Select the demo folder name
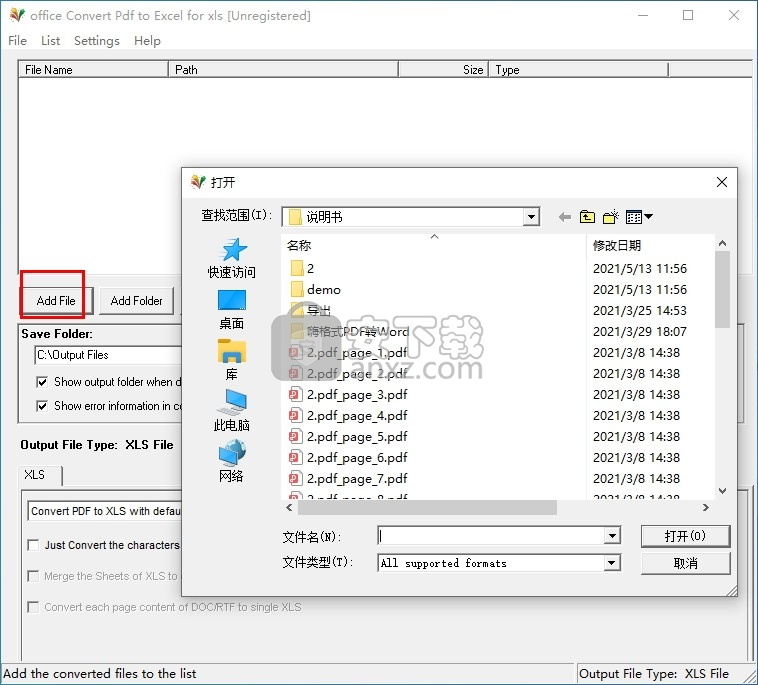This screenshot has height=685, width=758. point(324,290)
